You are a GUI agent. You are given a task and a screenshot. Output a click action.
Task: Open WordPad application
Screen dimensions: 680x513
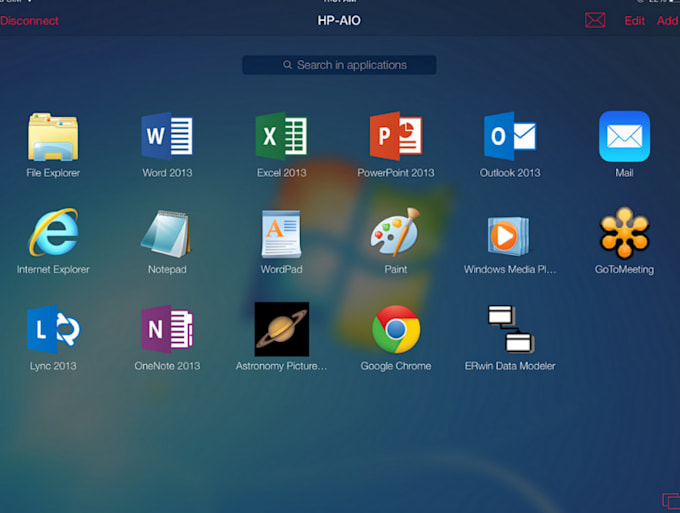tap(281, 234)
